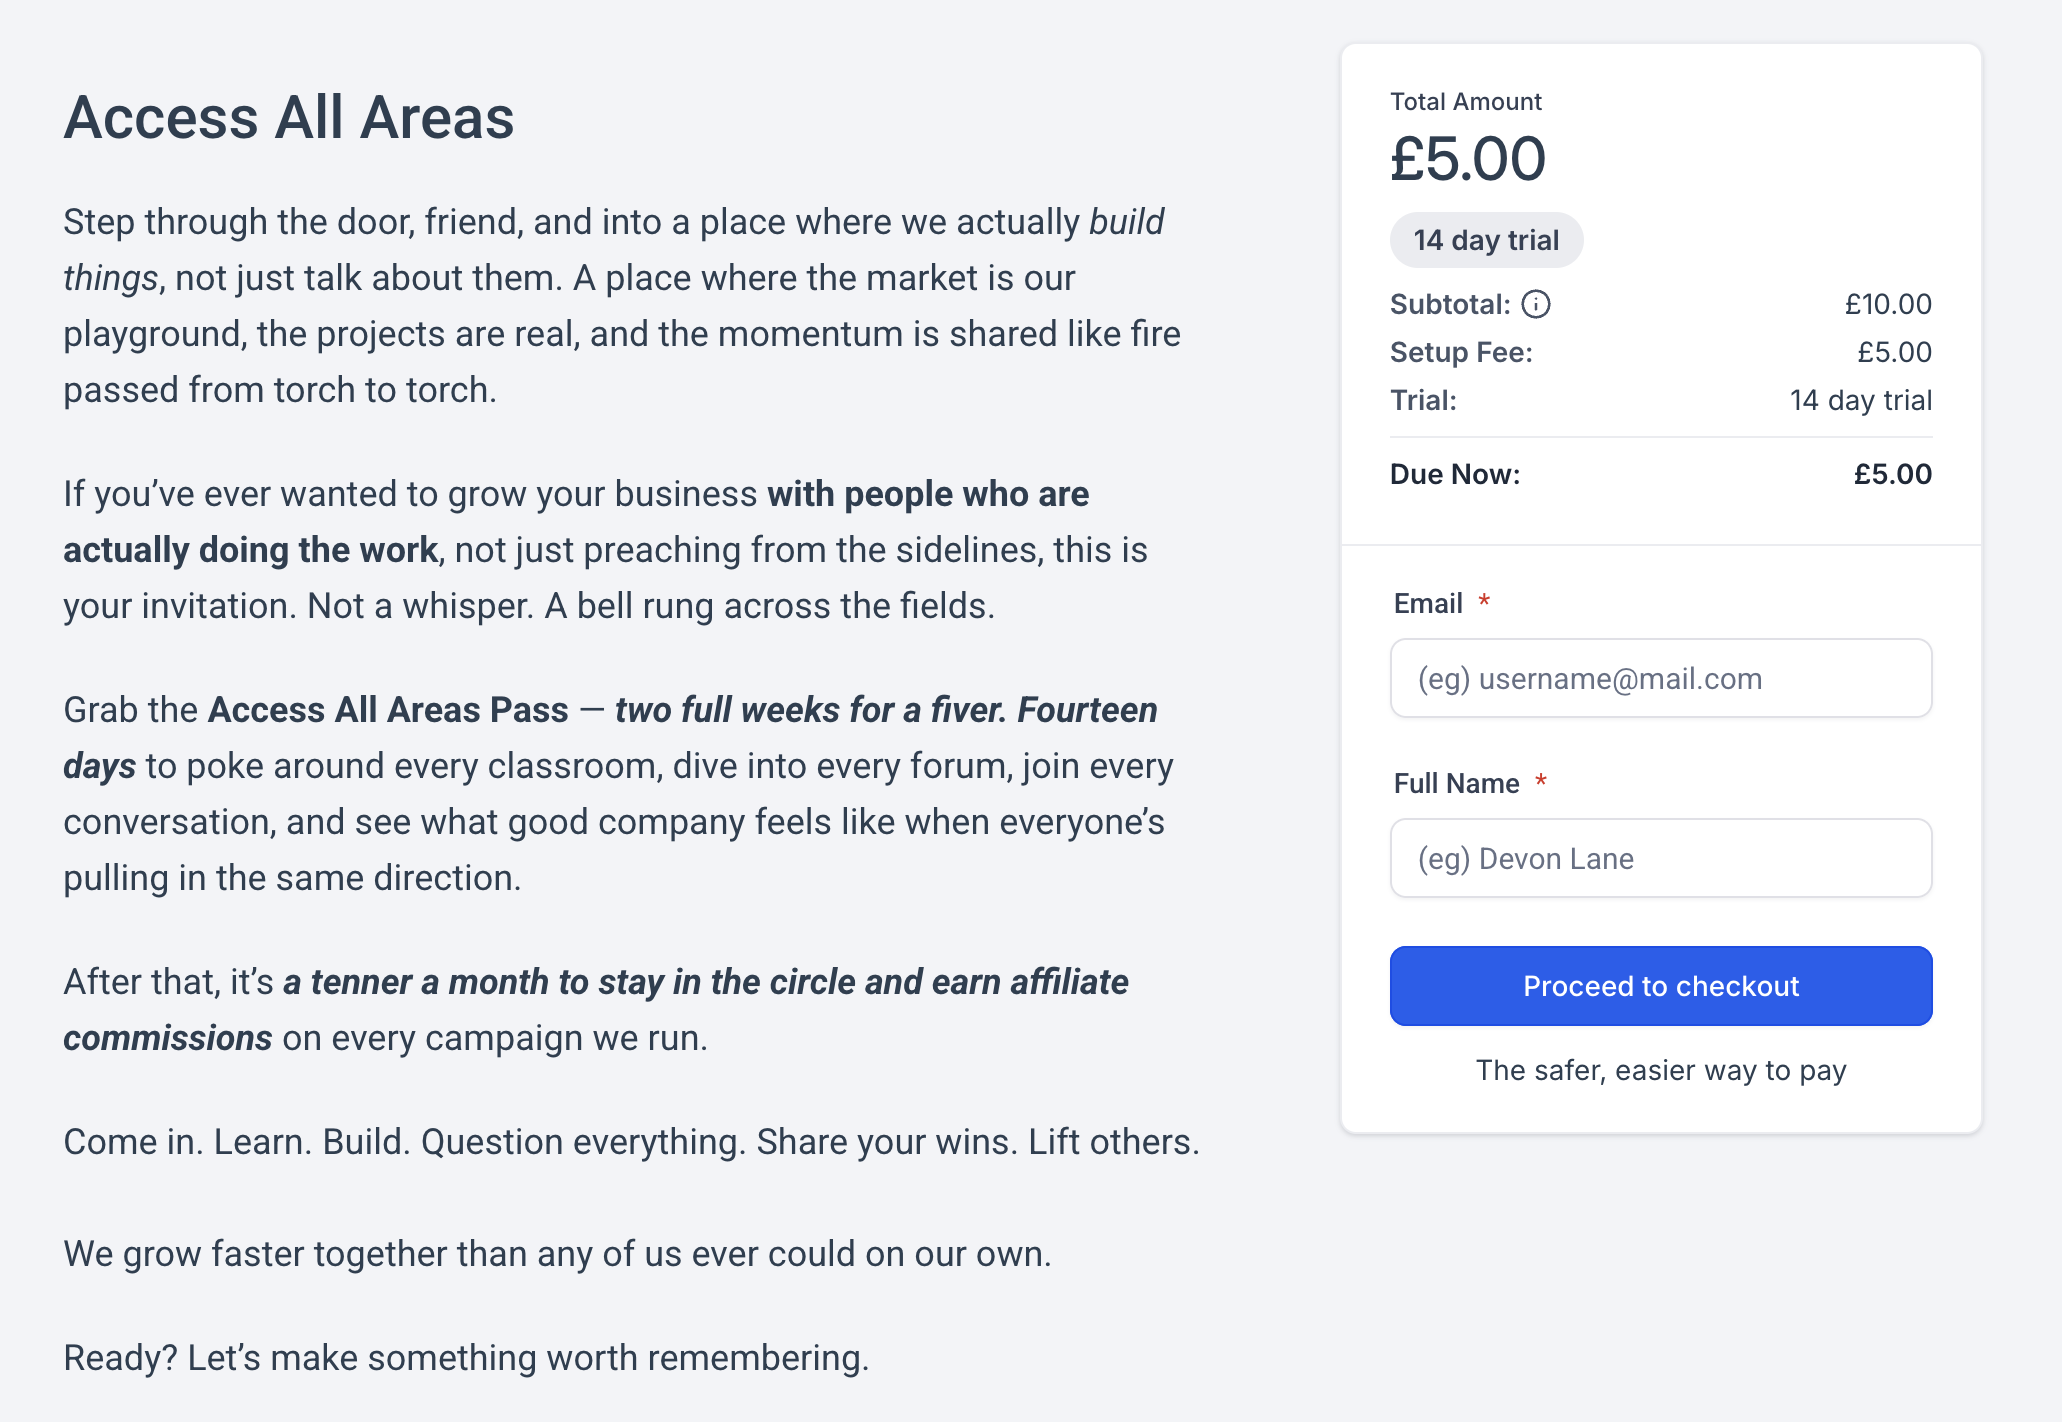Image resolution: width=2062 pixels, height=1422 pixels.
Task: Click the 14 day trial badge
Action: (x=1486, y=240)
